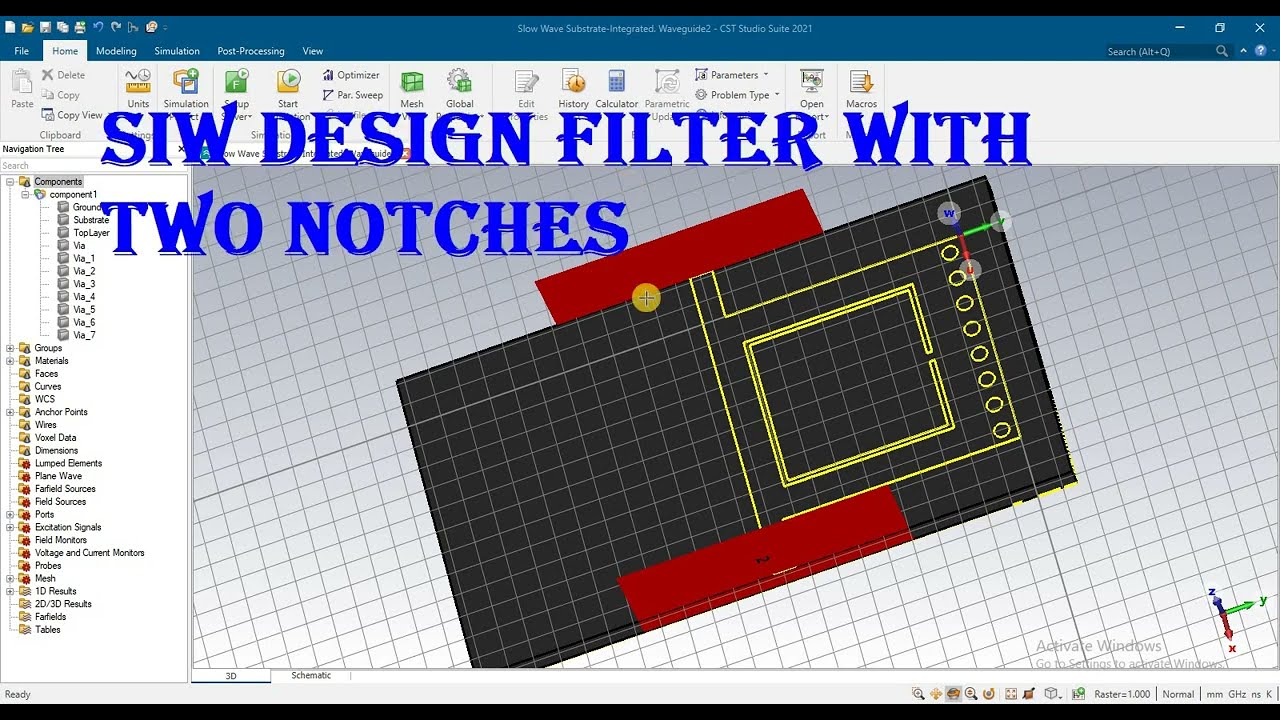
Task: Click the Parametric Update icon
Action: pyautogui.click(x=667, y=82)
